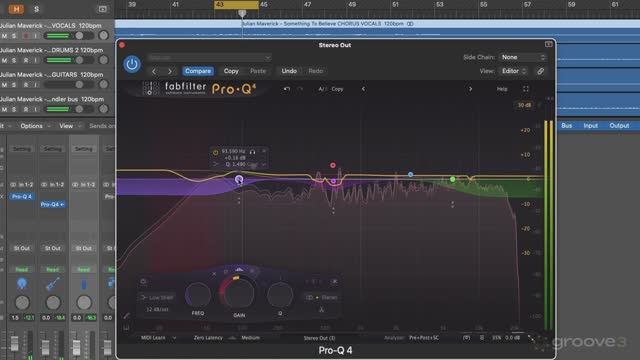
Task: Switch to the Bus tab
Action: (567, 126)
